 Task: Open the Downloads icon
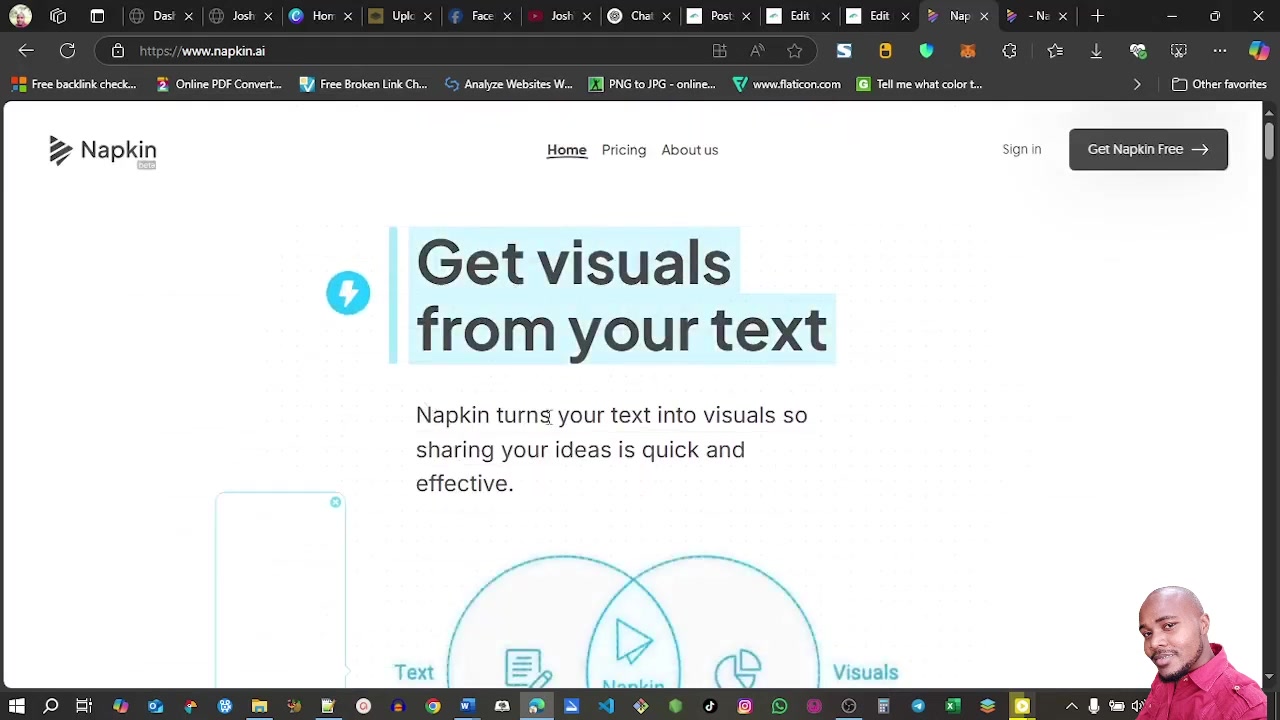tap(1096, 51)
